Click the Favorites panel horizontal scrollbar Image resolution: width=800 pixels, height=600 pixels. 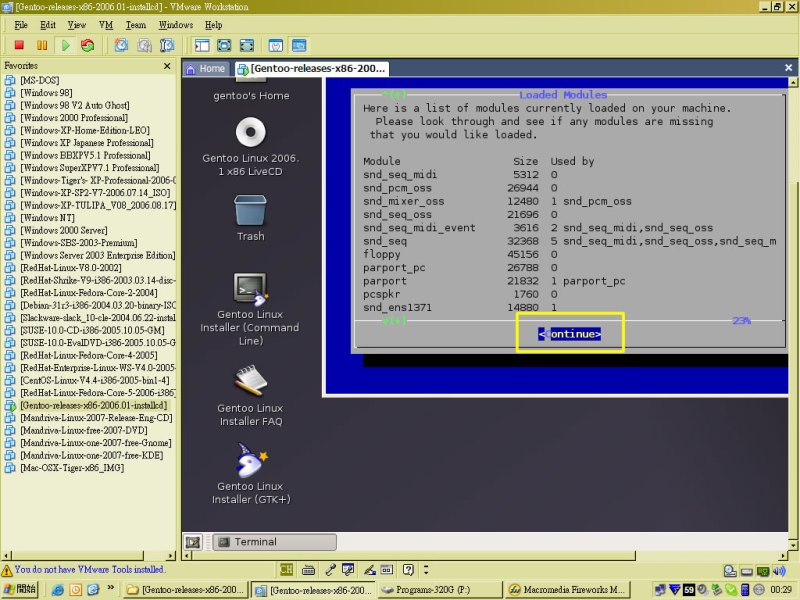[88, 555]
